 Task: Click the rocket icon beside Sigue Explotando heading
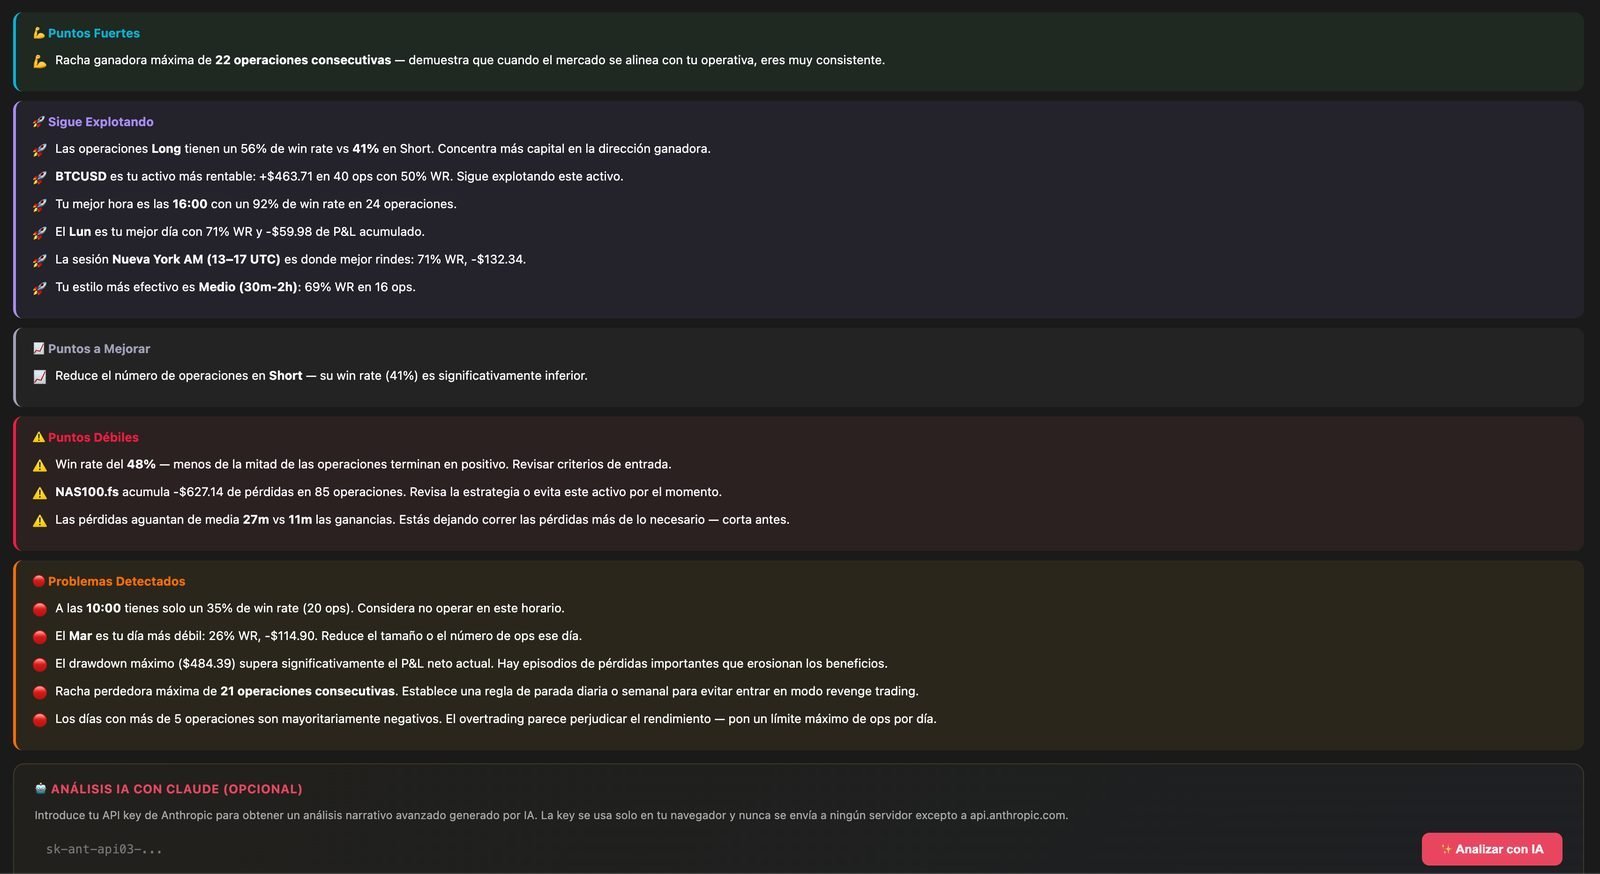pos(39,122)
